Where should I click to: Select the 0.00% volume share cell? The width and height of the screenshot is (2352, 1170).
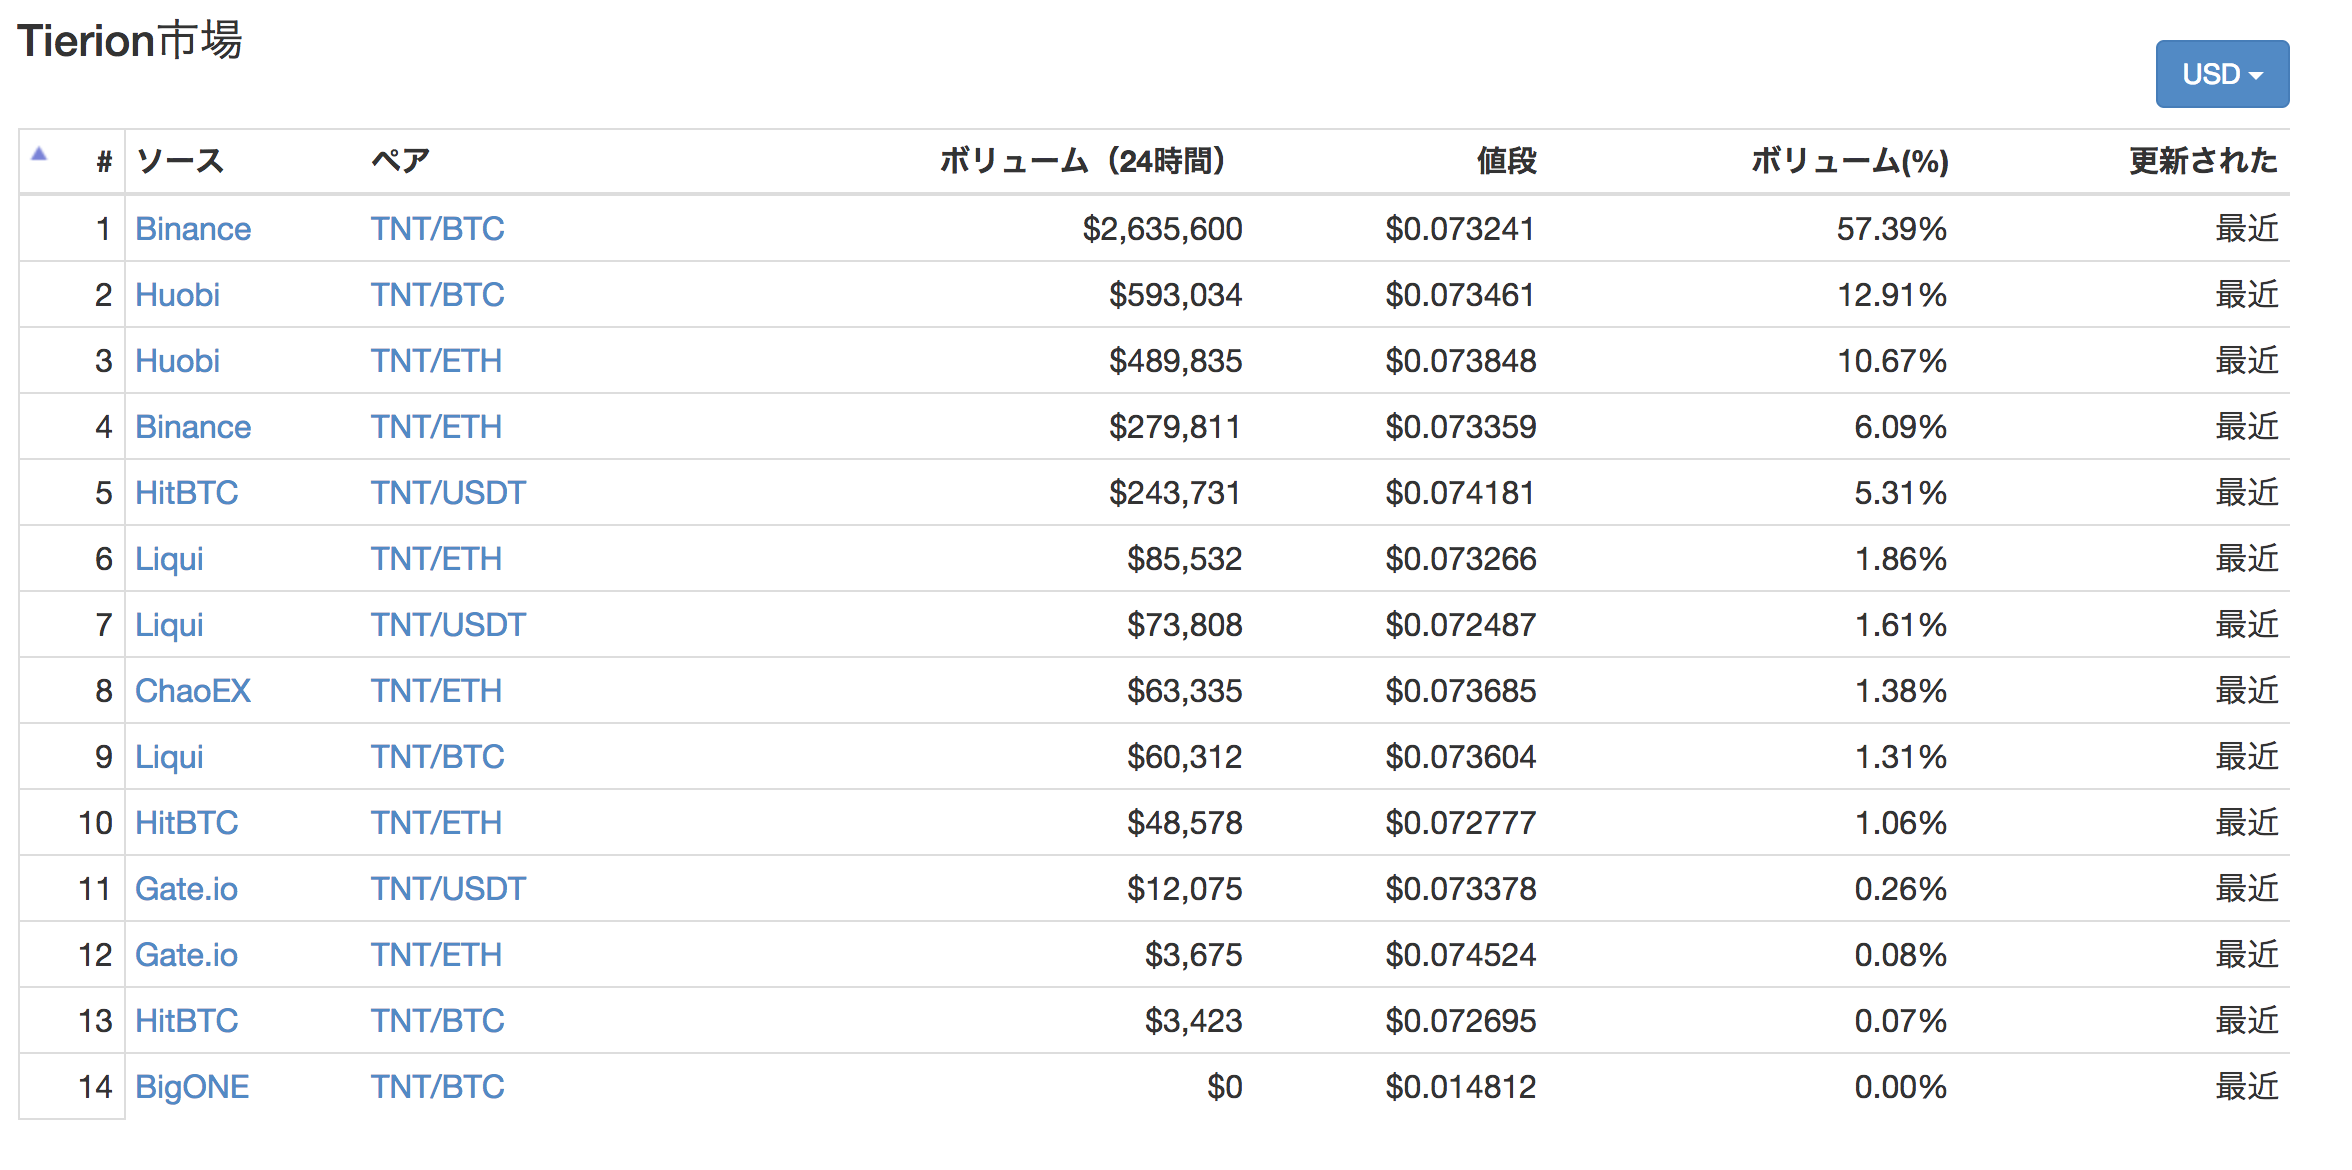1900,1087
